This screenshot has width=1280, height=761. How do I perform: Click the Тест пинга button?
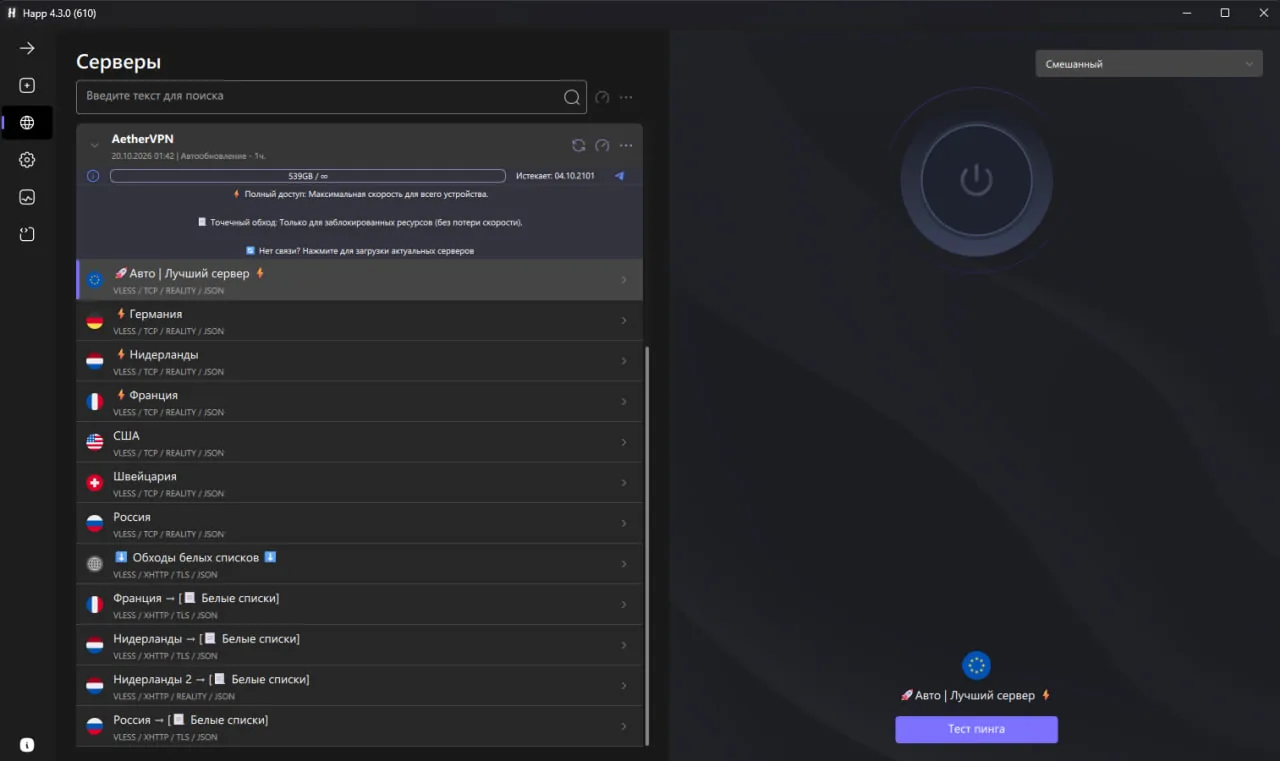click(976, 729)
